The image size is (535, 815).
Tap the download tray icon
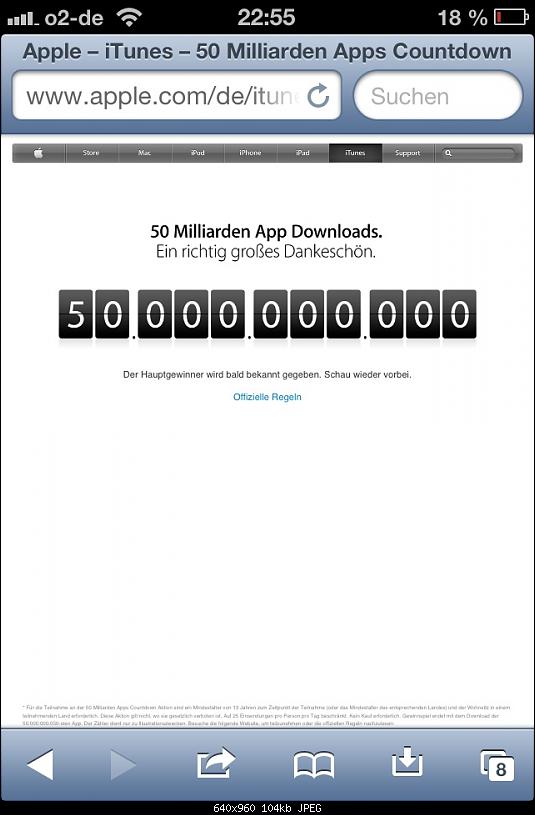point(407,761)
